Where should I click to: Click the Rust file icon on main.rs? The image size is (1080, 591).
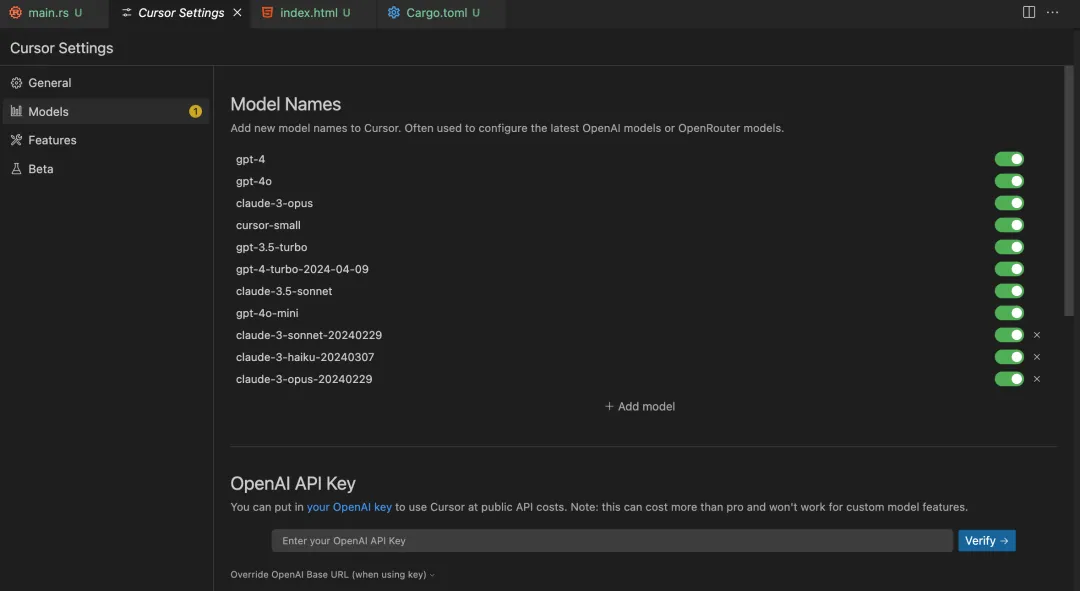click(x=15, y=12)
